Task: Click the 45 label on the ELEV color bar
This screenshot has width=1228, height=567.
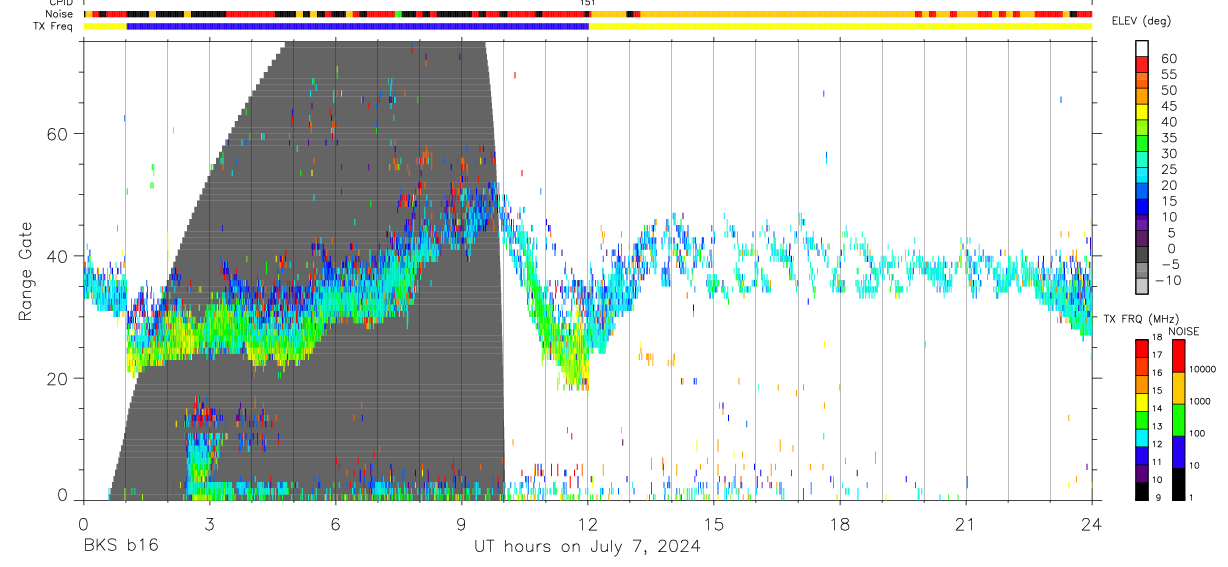Action: (x=1168, y=106)
